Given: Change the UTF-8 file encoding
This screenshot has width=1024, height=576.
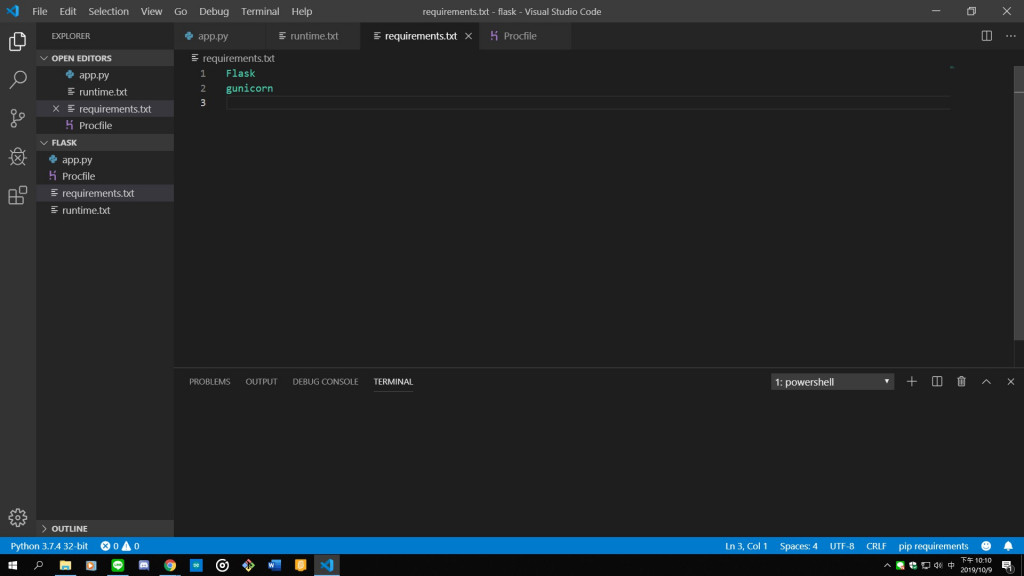Looking at the screenshot, I should click(842, 546).
